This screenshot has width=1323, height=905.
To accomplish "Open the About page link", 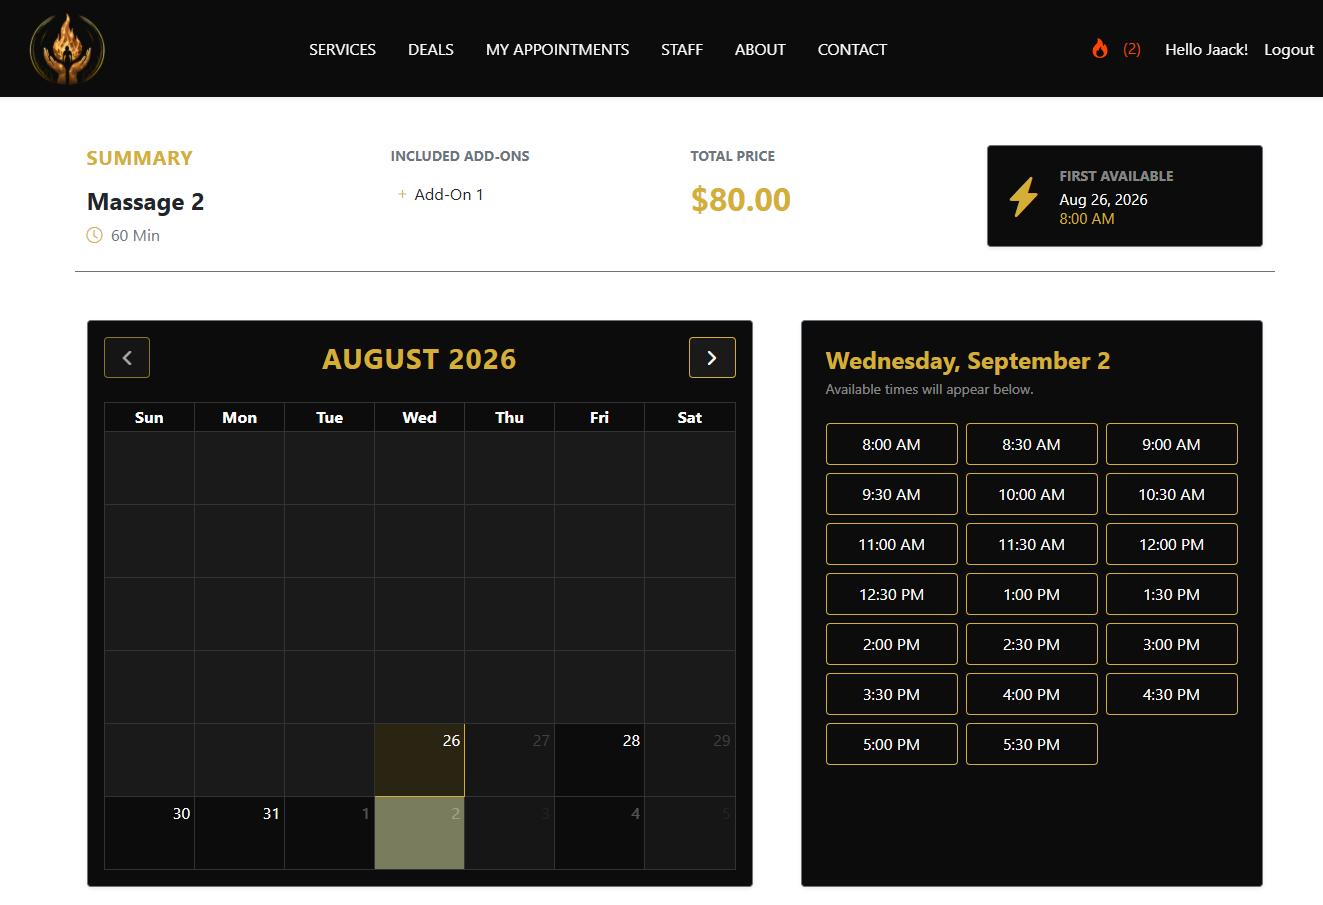I will (760, 49).
